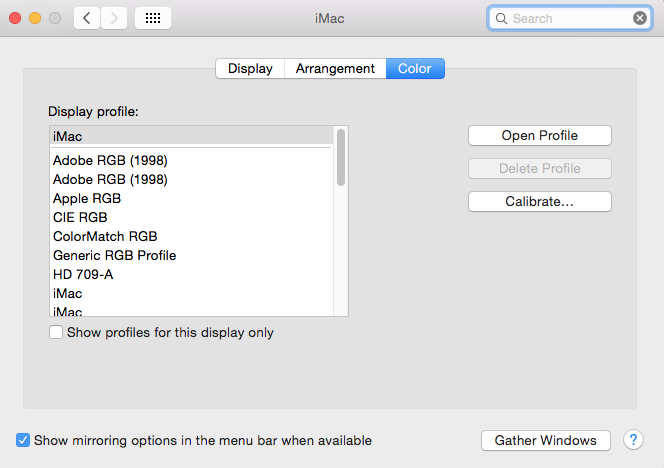664x468 pixels.
Task: Select the Color tab
Action: [x=415, y=69]
